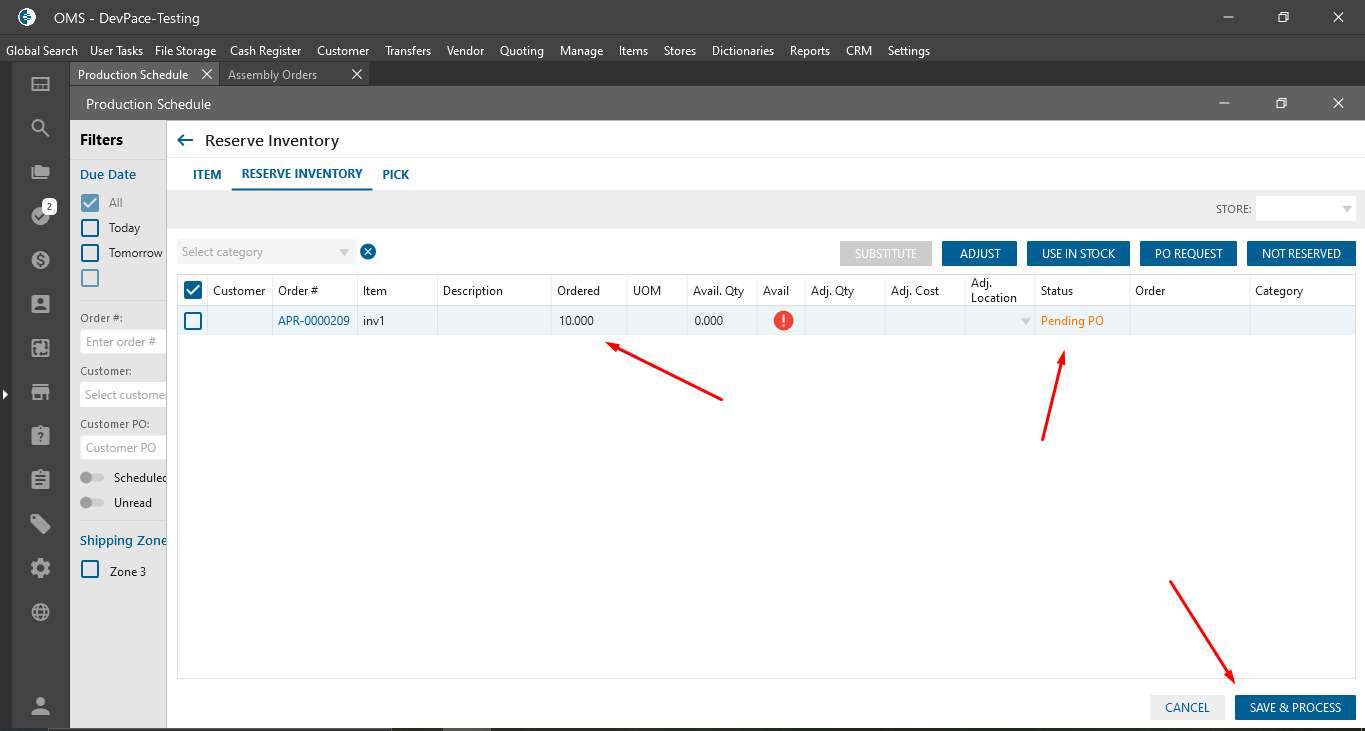
Task: Open the storefront icon in sidebar
Action: [x=40, y=392]
